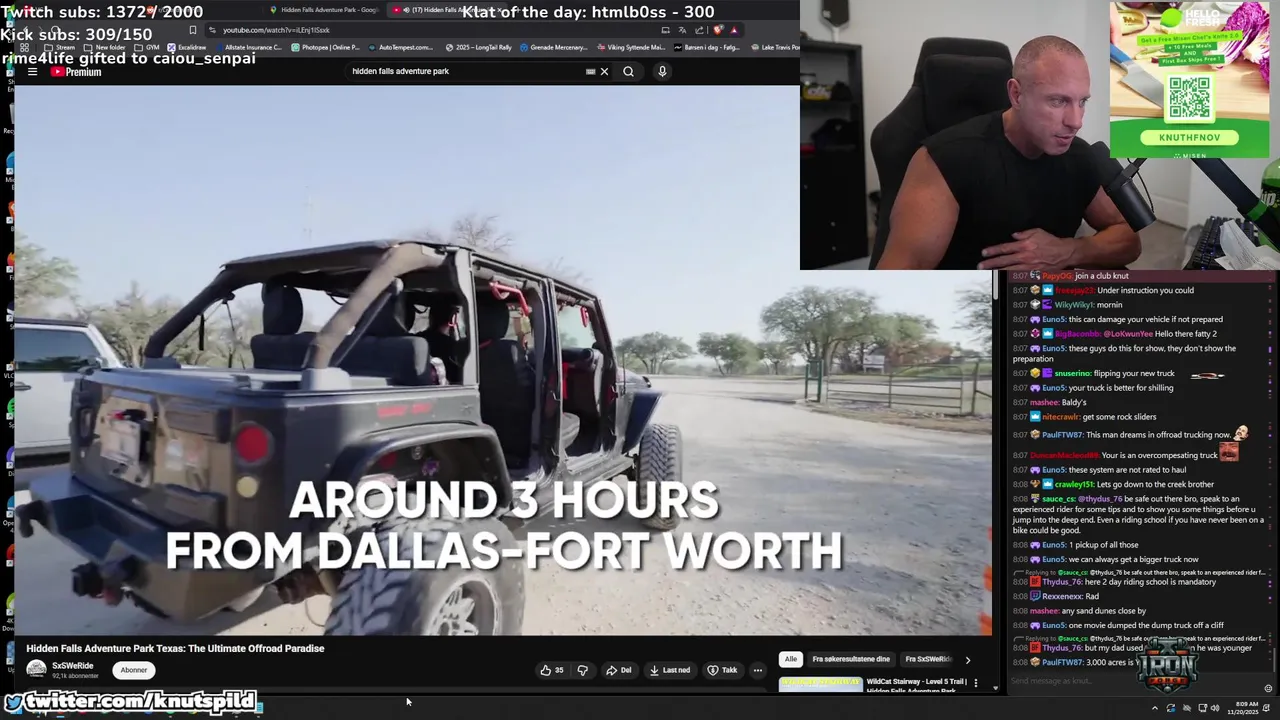
Task: Go to YouTube Premium home logo
Action: [76, 72]
